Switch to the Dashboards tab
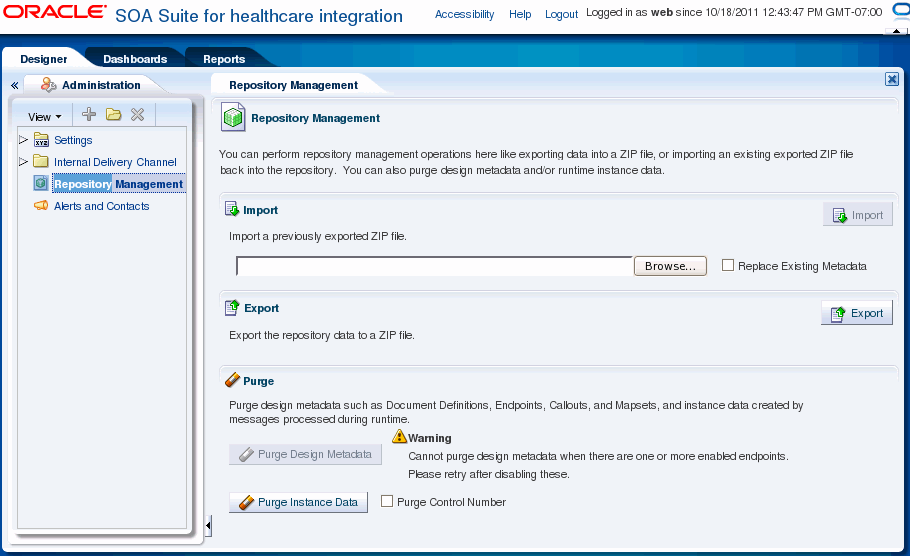910x556 pixels. 135,59
